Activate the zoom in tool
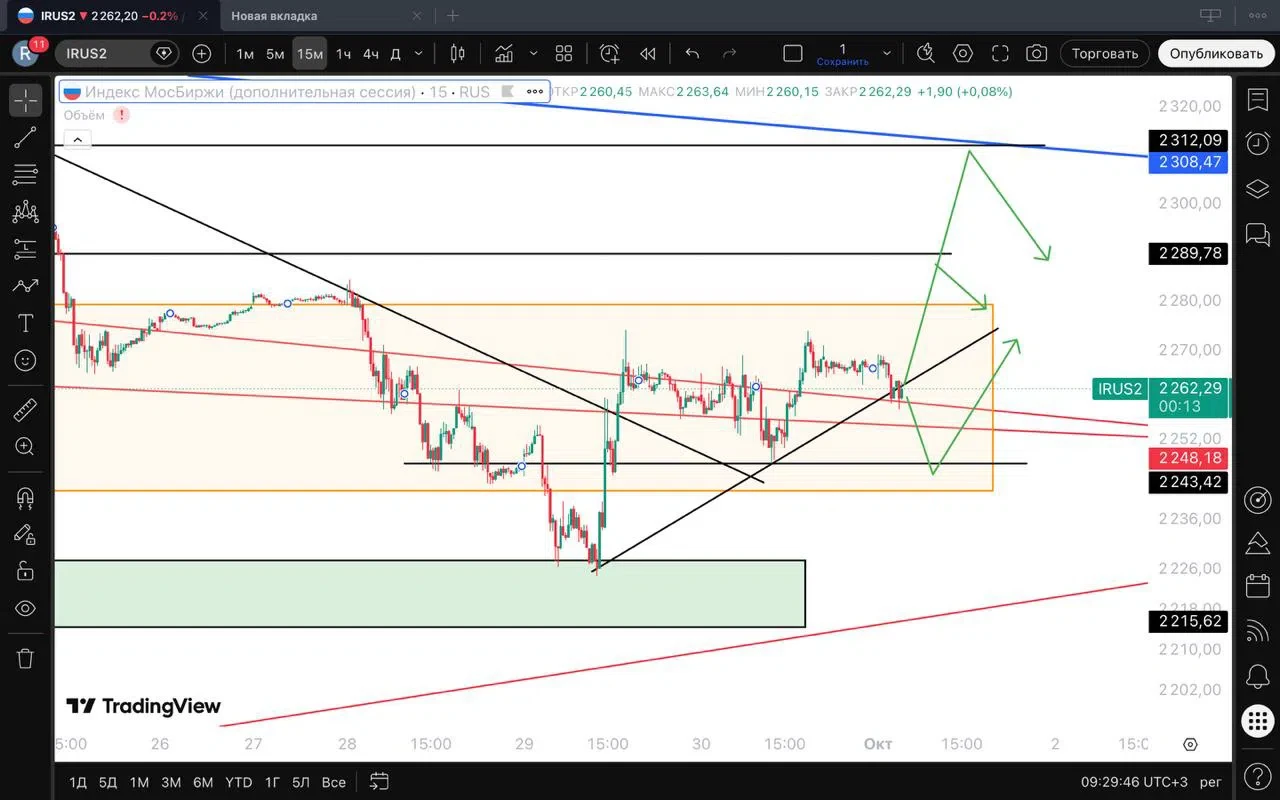1280x800 pixels. (25, 447)
